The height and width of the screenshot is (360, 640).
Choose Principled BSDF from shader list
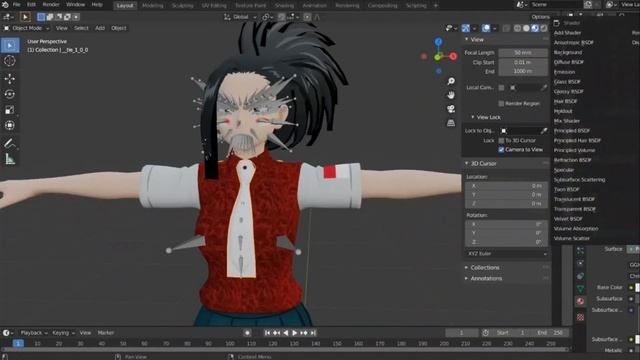tap(572, 131)
